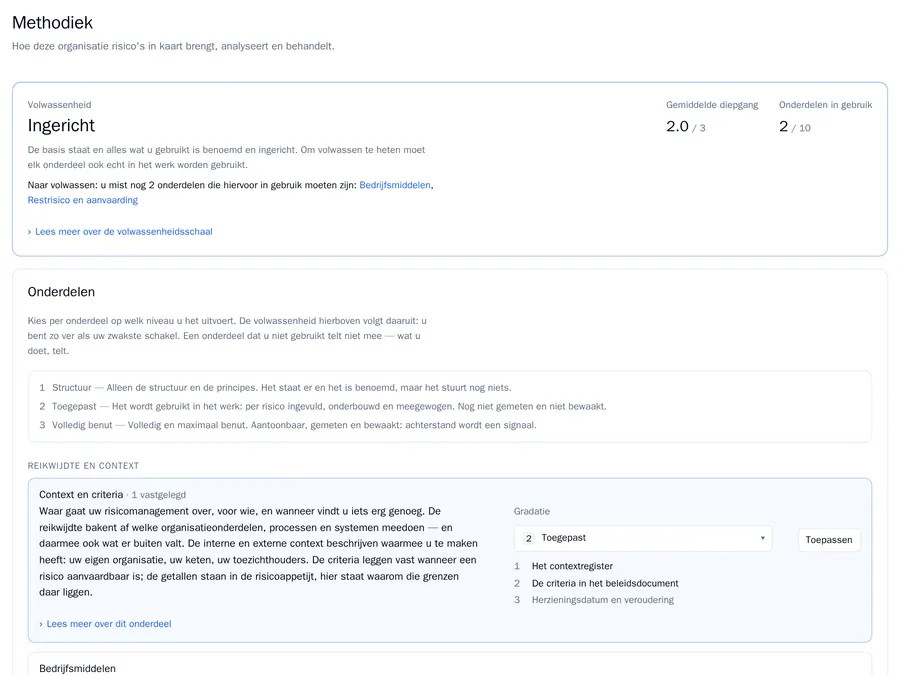This screenshot has height=675, width=900.
Task: Click the REIKWIJDTE EN CONTEXT group label
Action: 83,465
